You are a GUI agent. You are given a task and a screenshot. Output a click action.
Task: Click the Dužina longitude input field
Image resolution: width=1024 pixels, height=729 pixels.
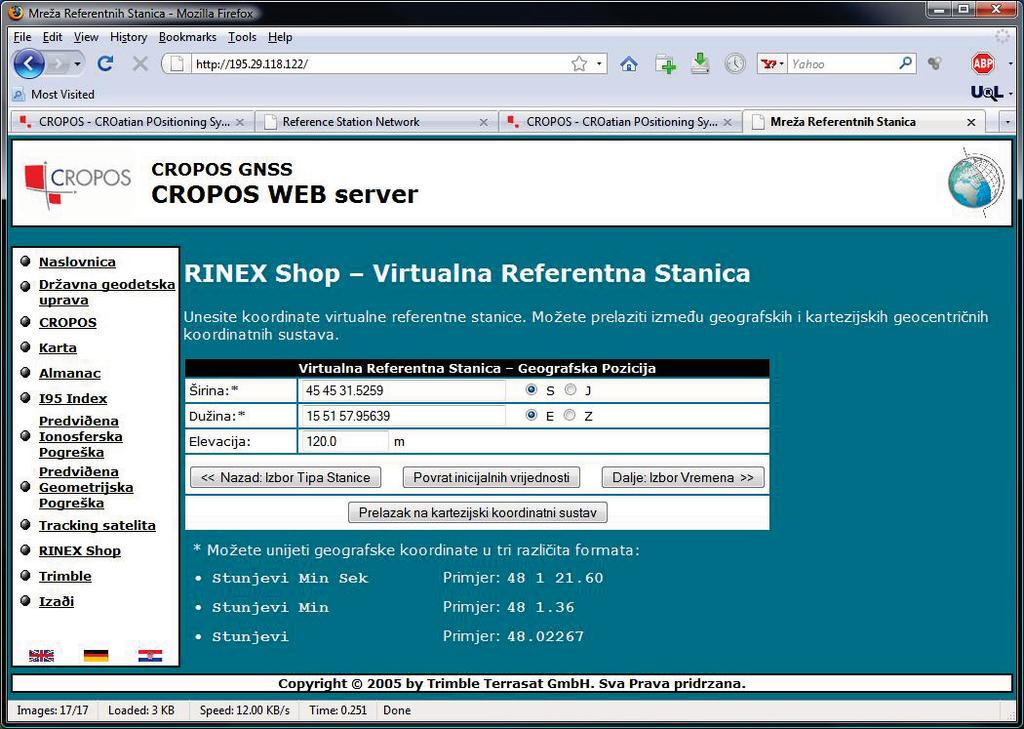coord(403,415)
